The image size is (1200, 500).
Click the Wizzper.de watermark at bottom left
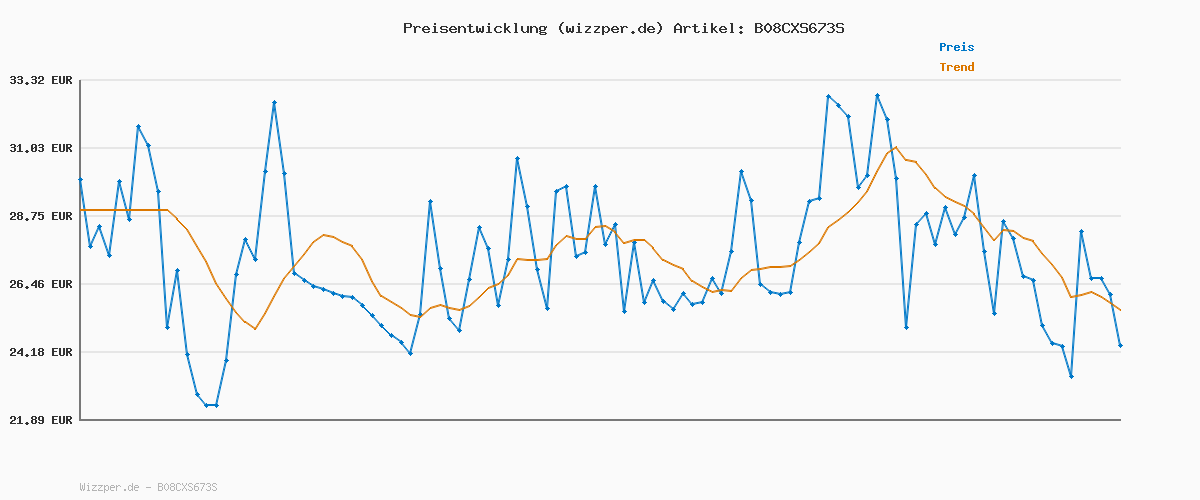148,487
